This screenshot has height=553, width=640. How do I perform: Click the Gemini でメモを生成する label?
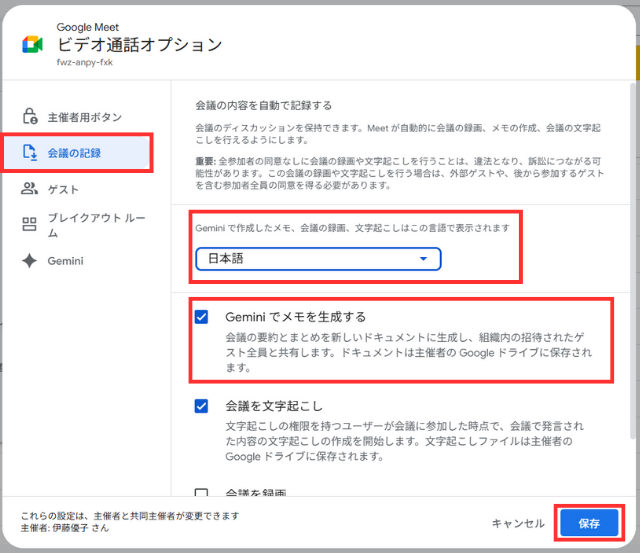(296, 317)
